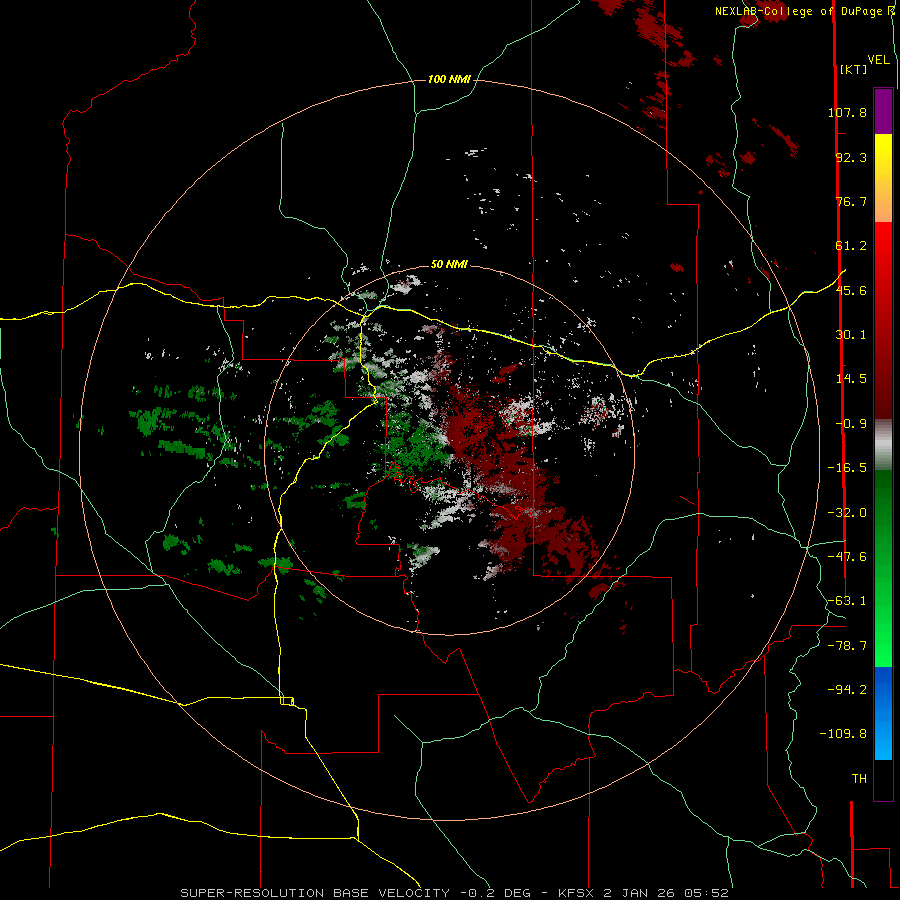The image size is (900, 900).
Task: Select the -0.9 scale value
Action: [851, 424]
